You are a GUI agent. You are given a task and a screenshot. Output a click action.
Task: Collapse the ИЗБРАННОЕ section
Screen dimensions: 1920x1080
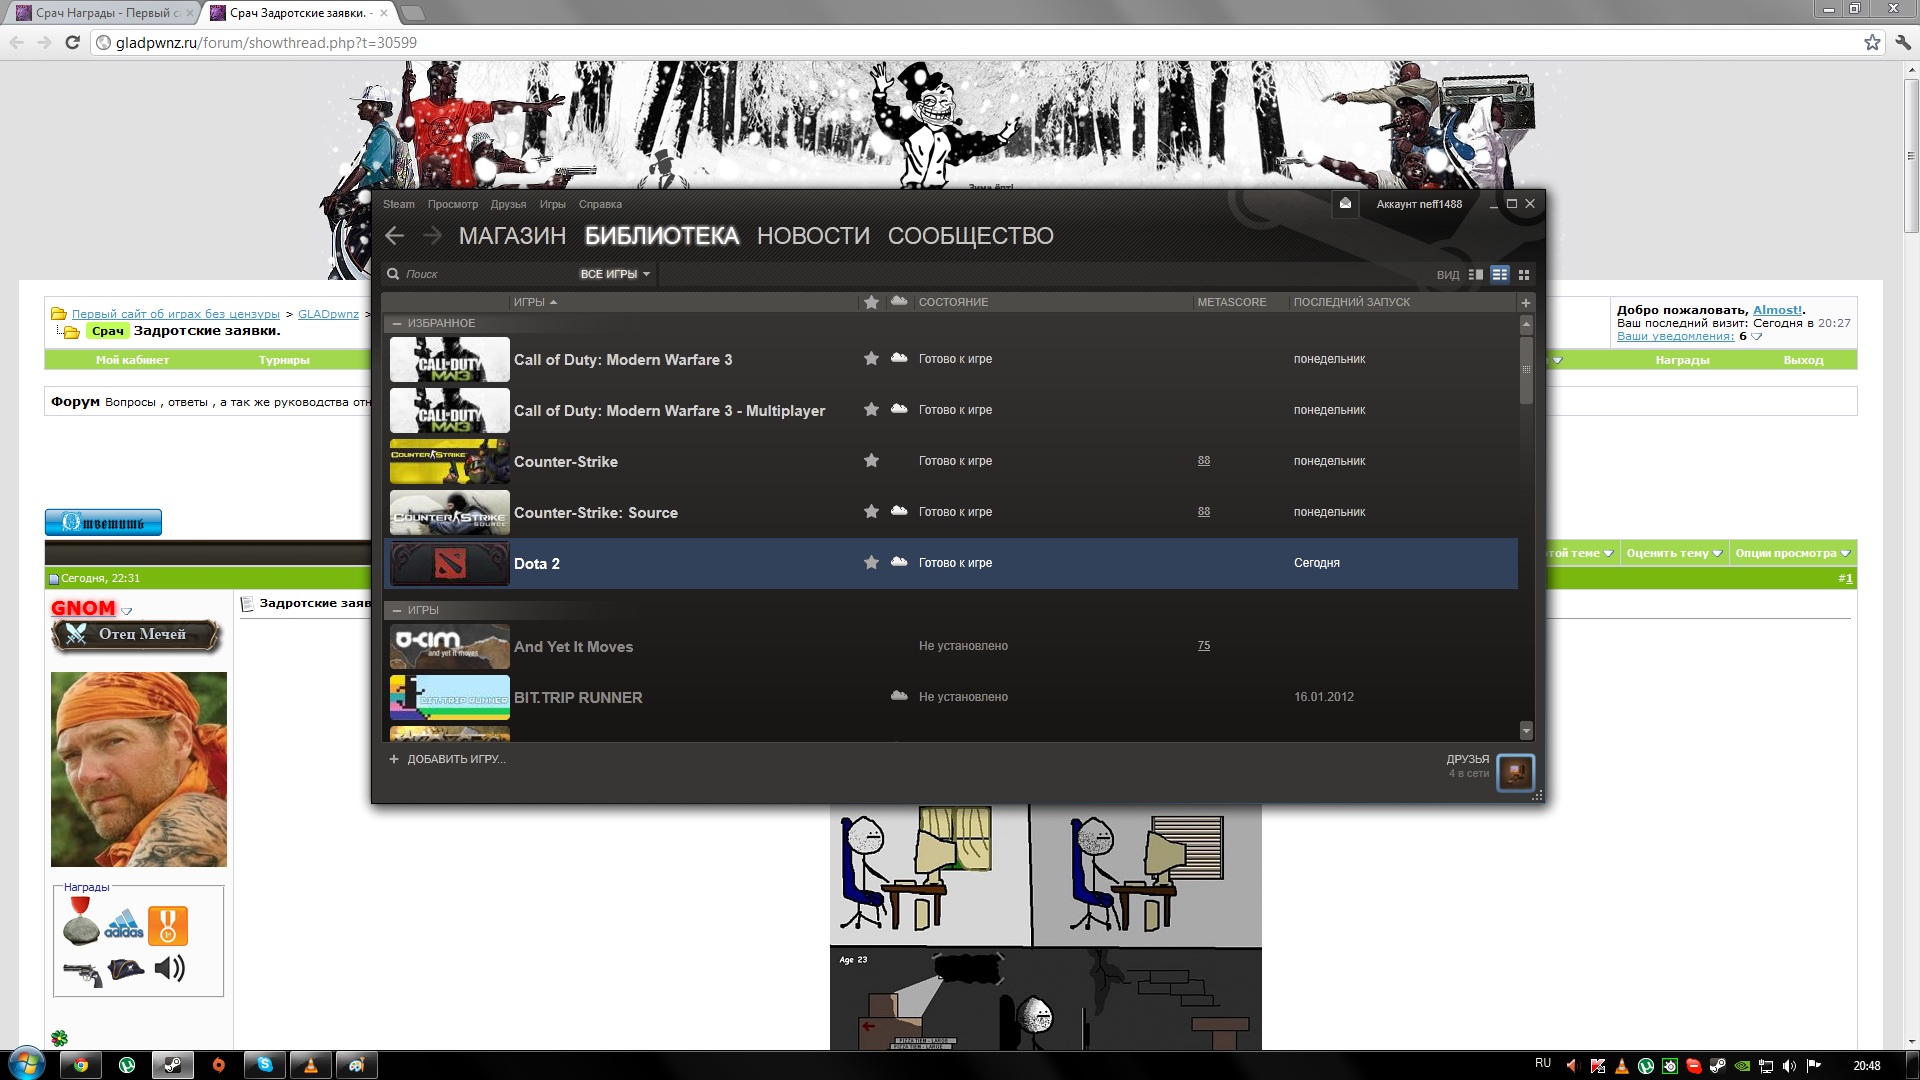click(x=397, y=324)
